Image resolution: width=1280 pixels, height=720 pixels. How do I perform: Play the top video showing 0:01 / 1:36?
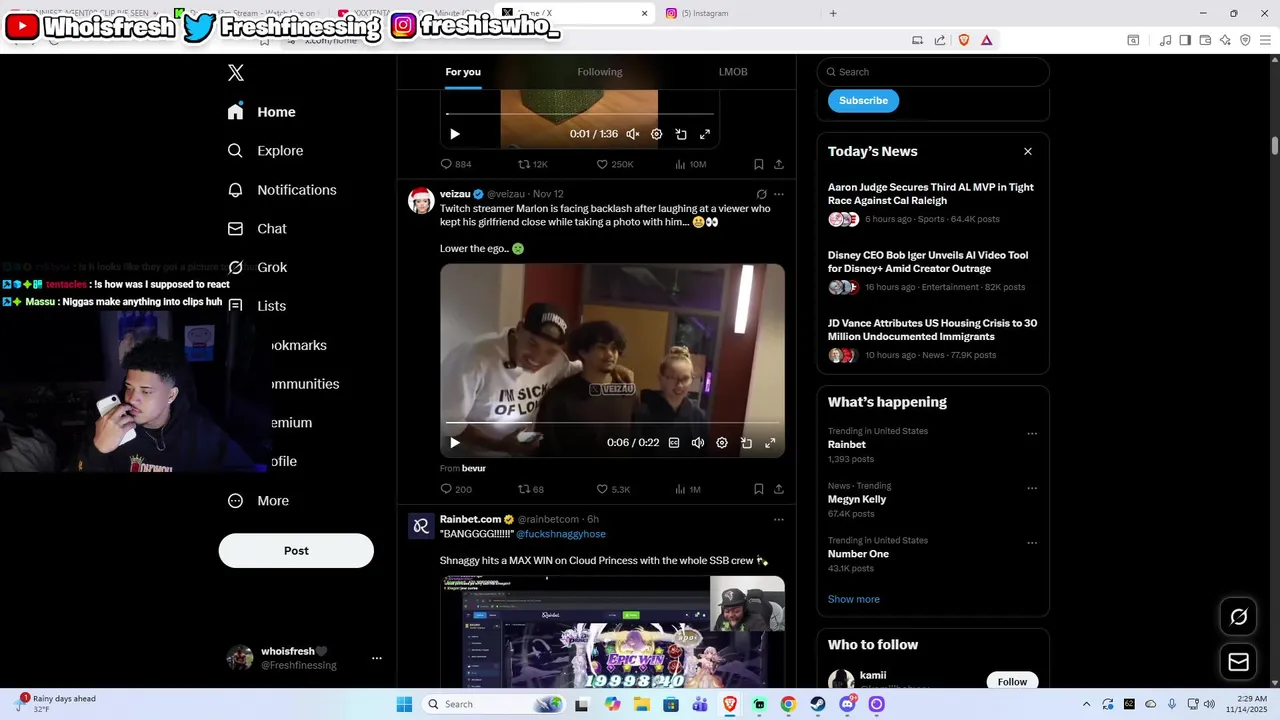coord(455,134)
